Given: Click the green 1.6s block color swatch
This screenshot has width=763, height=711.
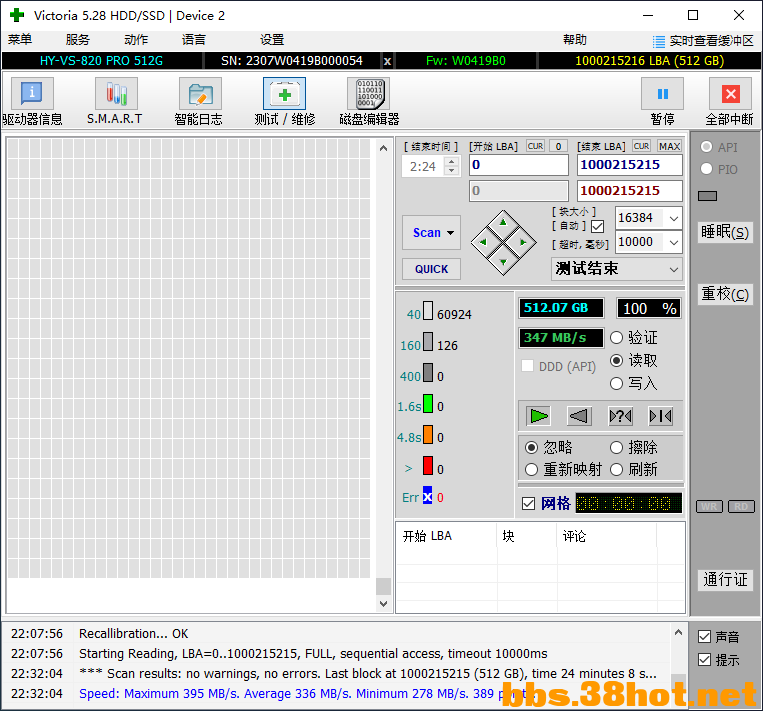Looking at the screenshot, I should (428, 404).
